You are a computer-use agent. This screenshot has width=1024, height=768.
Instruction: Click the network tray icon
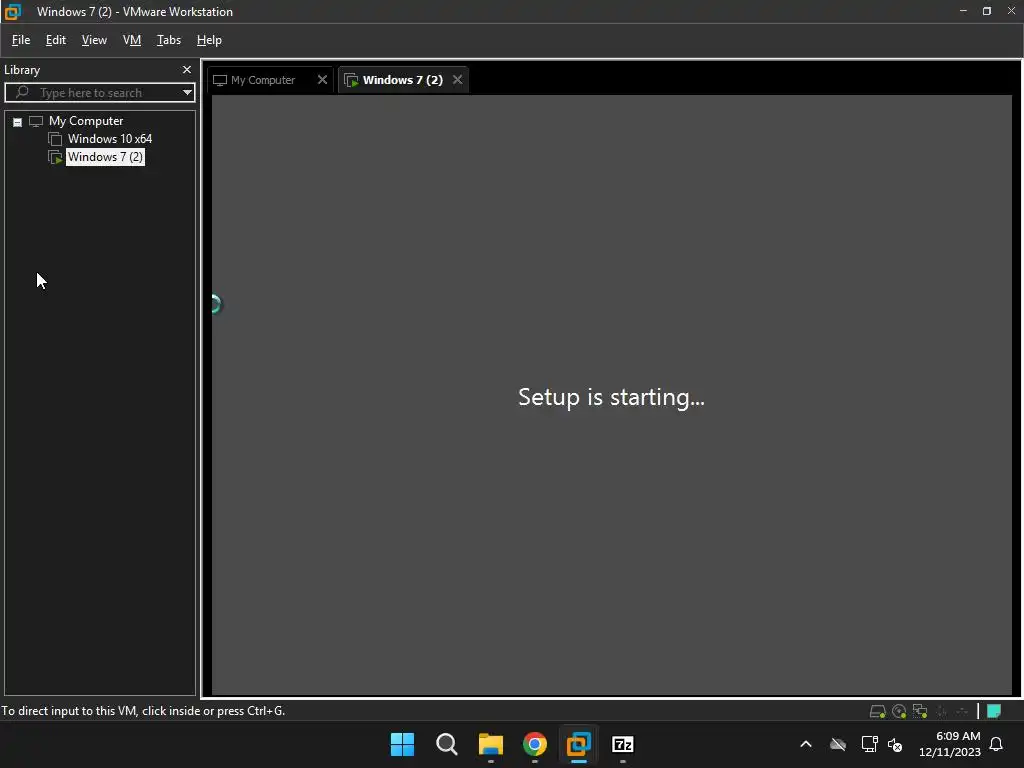(x=869, y=744)
